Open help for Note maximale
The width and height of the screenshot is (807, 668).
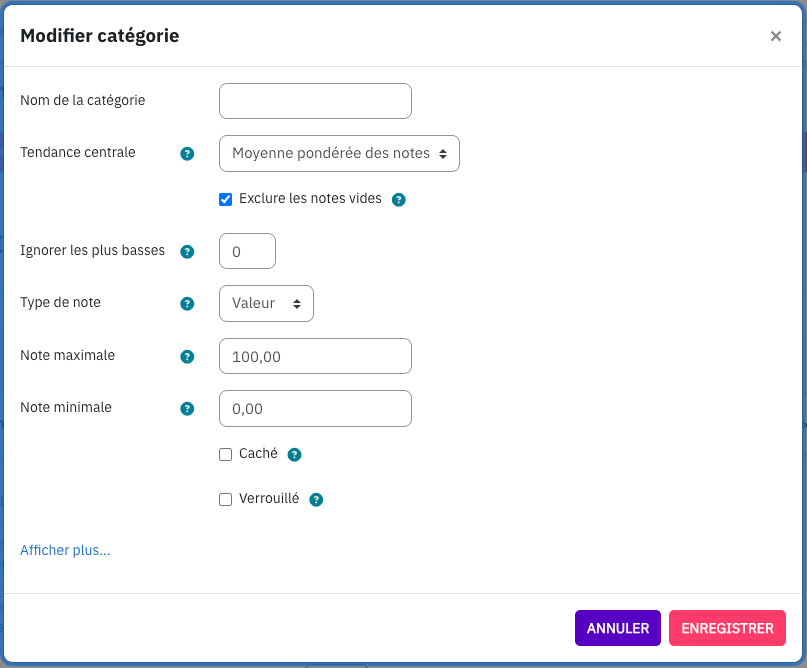(187, 357)
